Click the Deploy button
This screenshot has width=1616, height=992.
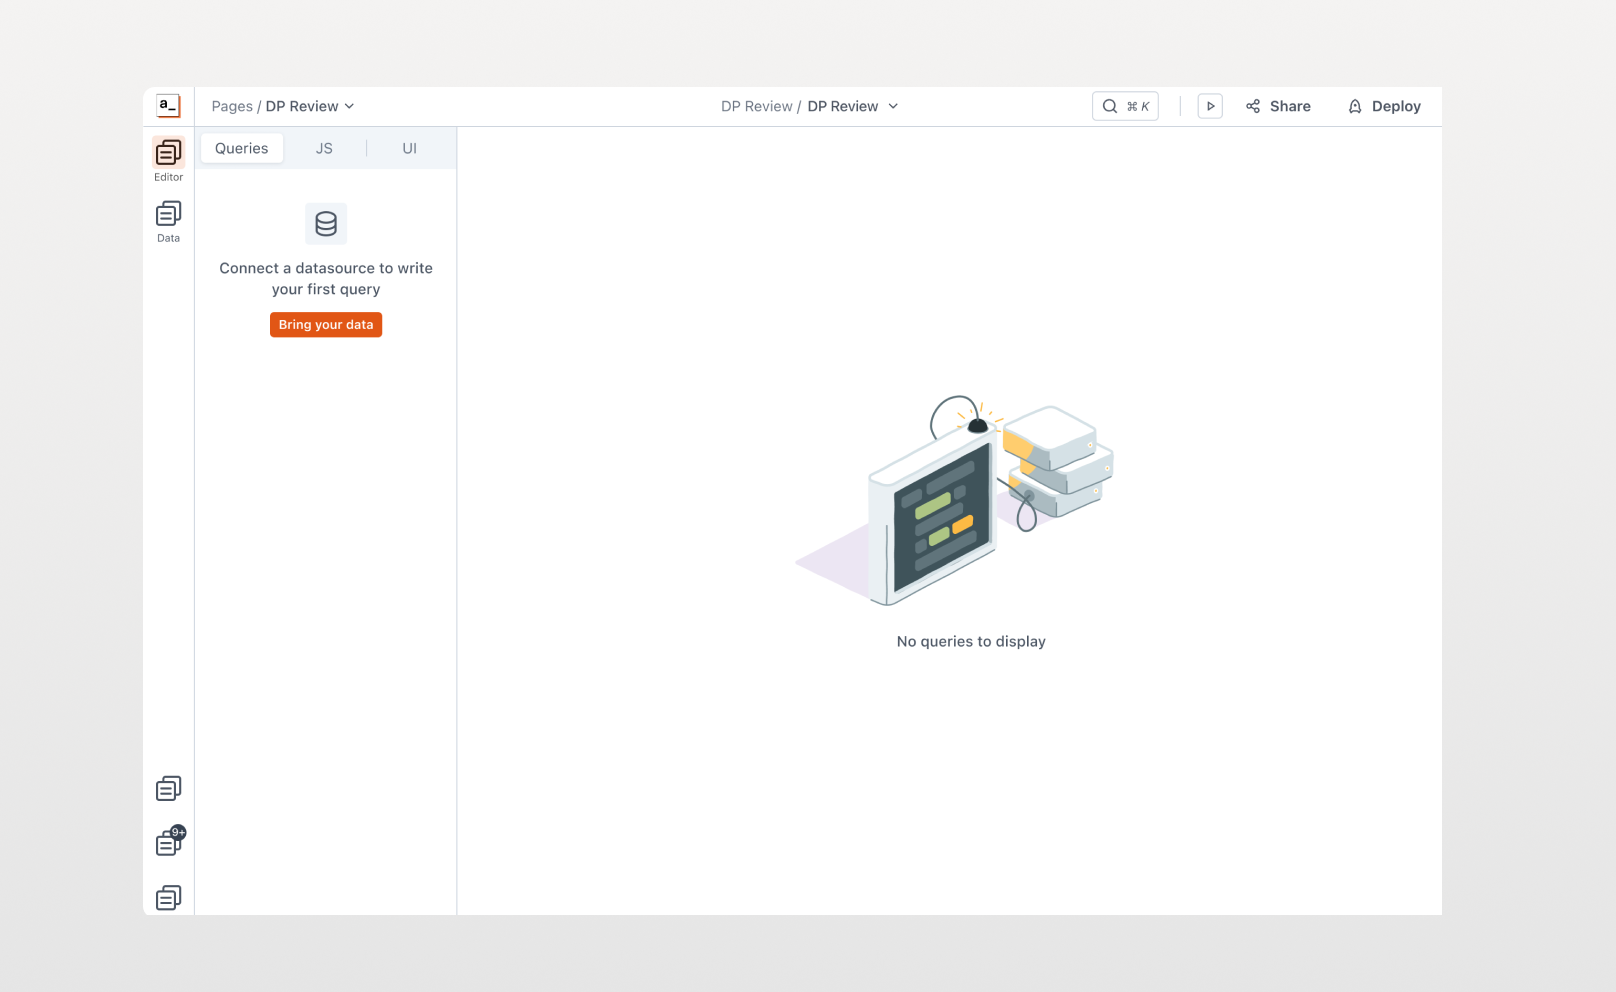click(x=1384, y=106)
